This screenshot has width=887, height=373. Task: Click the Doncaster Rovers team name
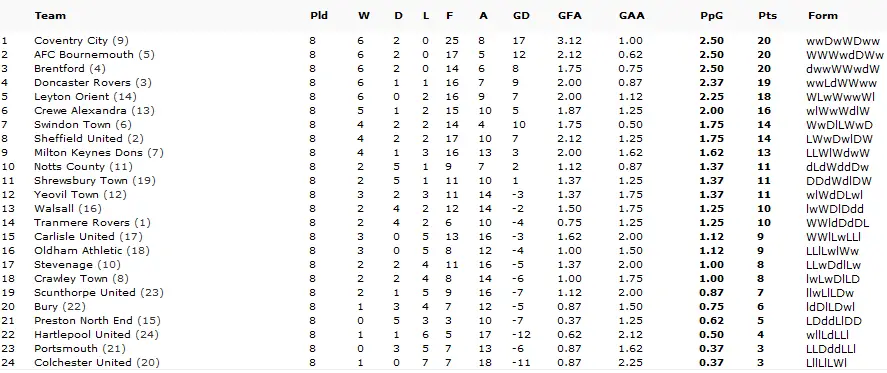(83, 83)
